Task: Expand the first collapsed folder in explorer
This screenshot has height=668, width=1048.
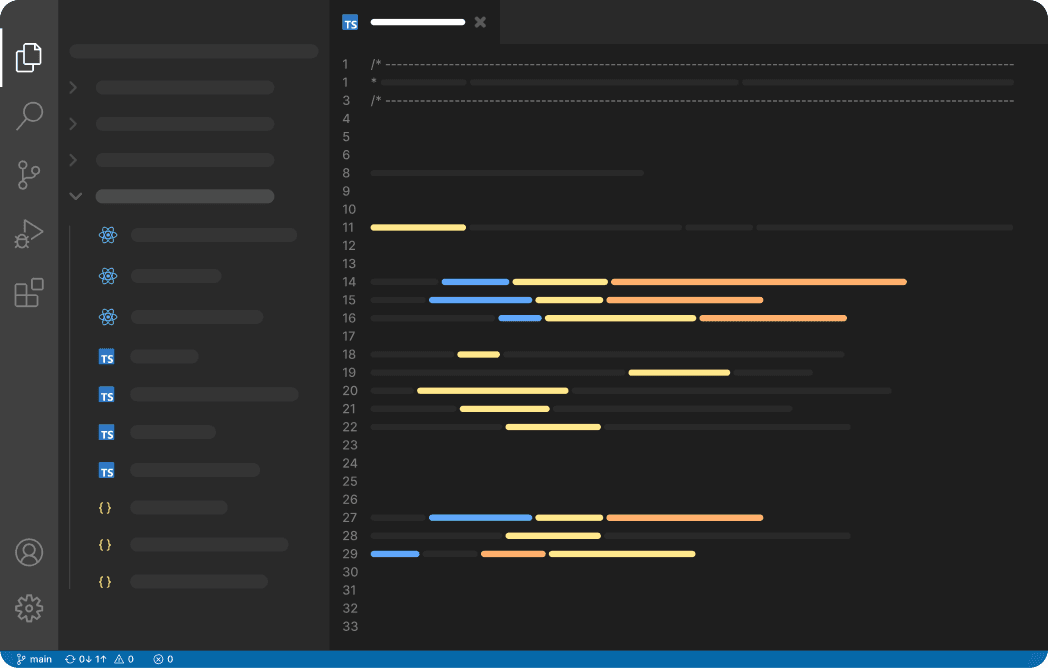Action: (73, 88)
